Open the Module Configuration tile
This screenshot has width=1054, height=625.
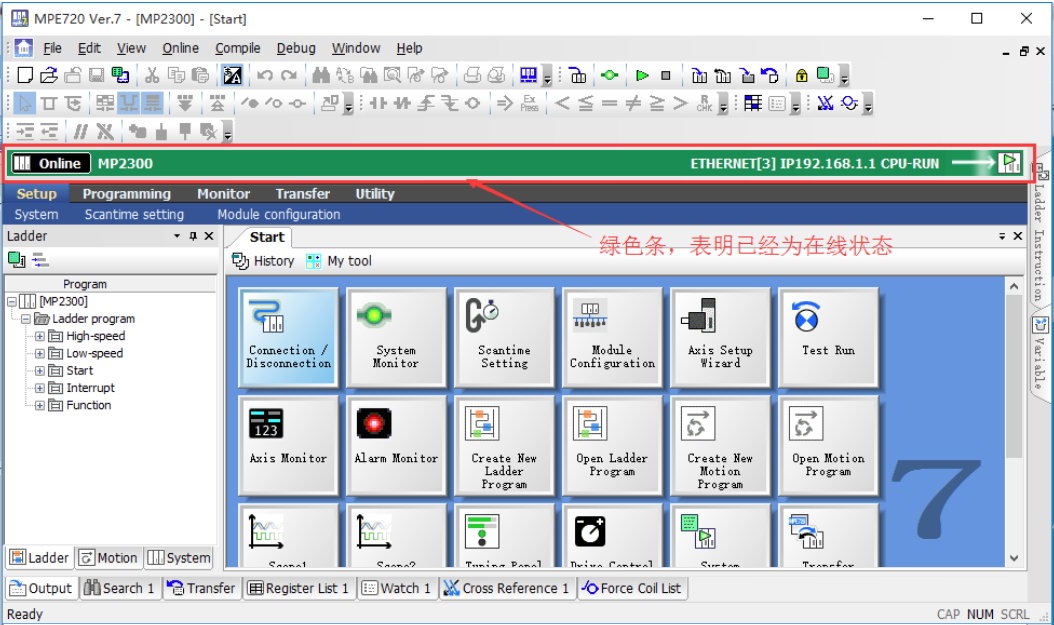[x=612, y=337]
